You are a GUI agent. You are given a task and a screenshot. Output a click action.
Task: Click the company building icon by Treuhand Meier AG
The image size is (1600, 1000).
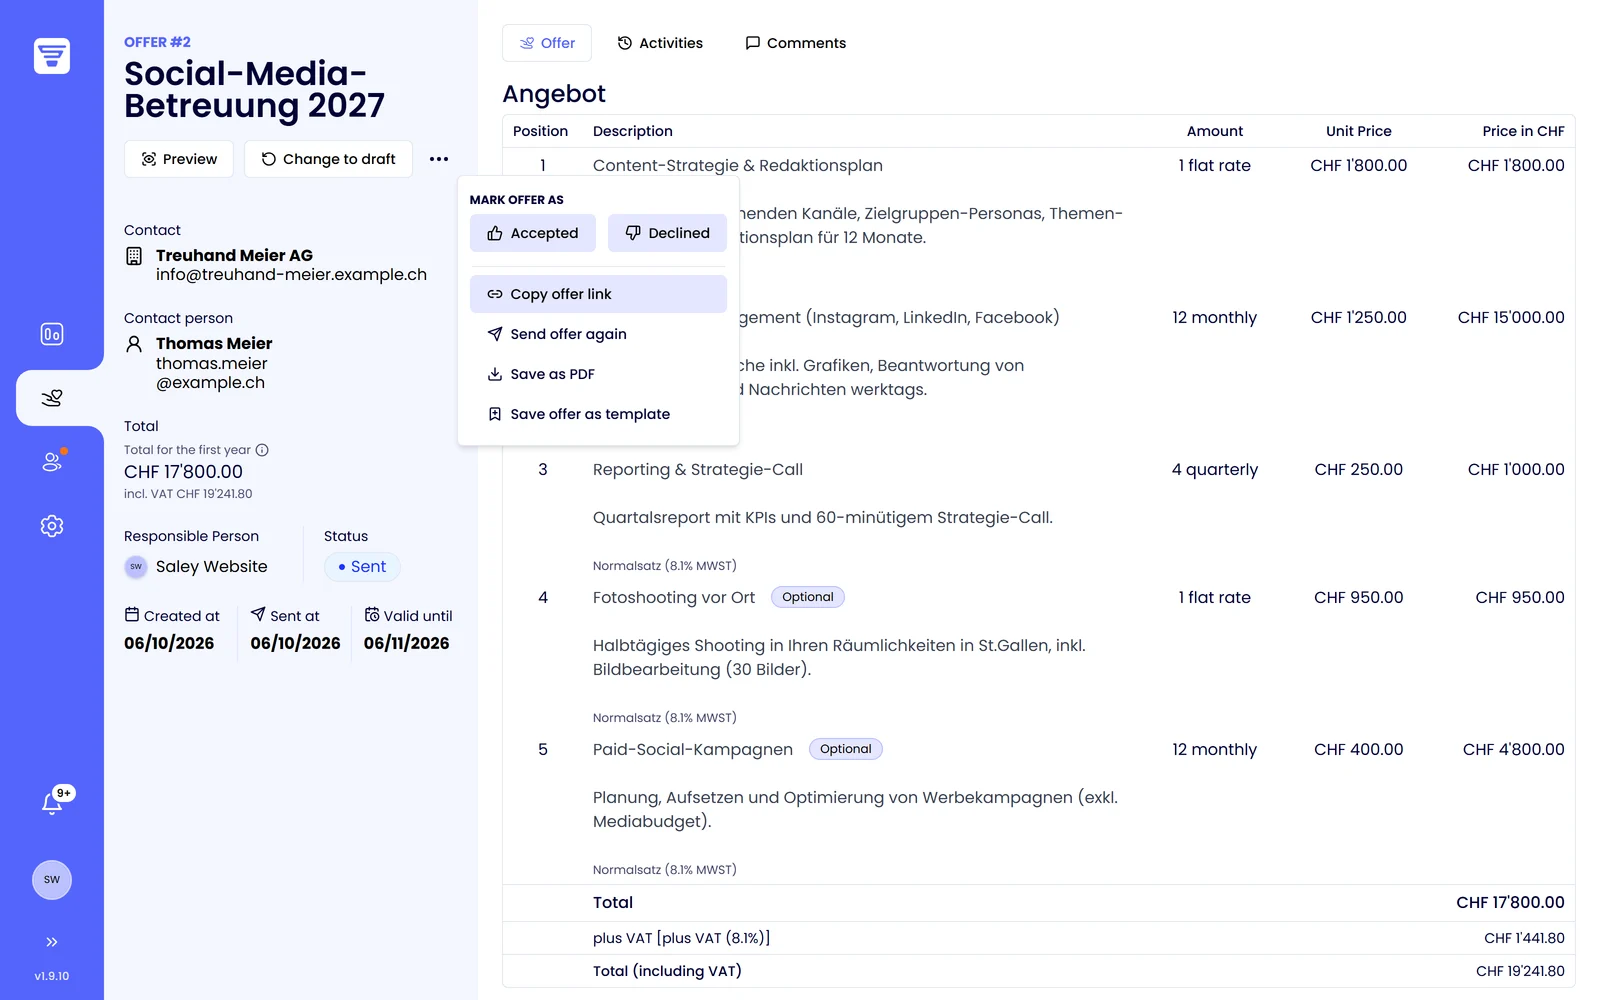[x=134, y=256]
